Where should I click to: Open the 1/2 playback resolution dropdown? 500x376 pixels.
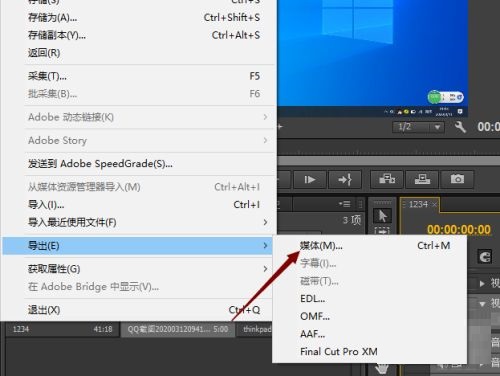[x=418, y=127]
